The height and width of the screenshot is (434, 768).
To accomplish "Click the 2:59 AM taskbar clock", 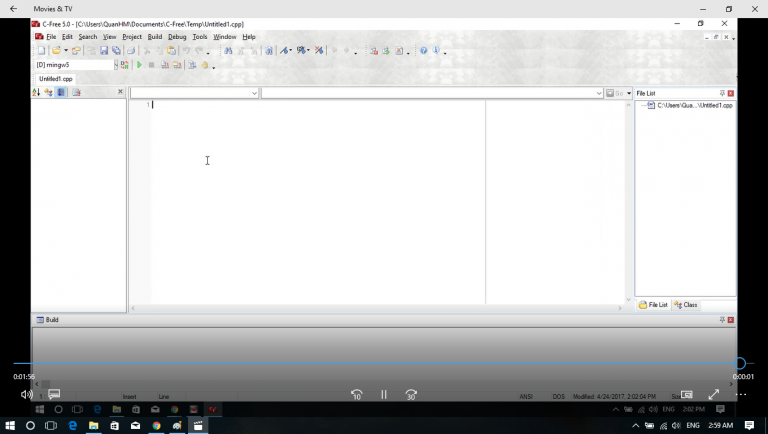I will click(x=720, y=425).
